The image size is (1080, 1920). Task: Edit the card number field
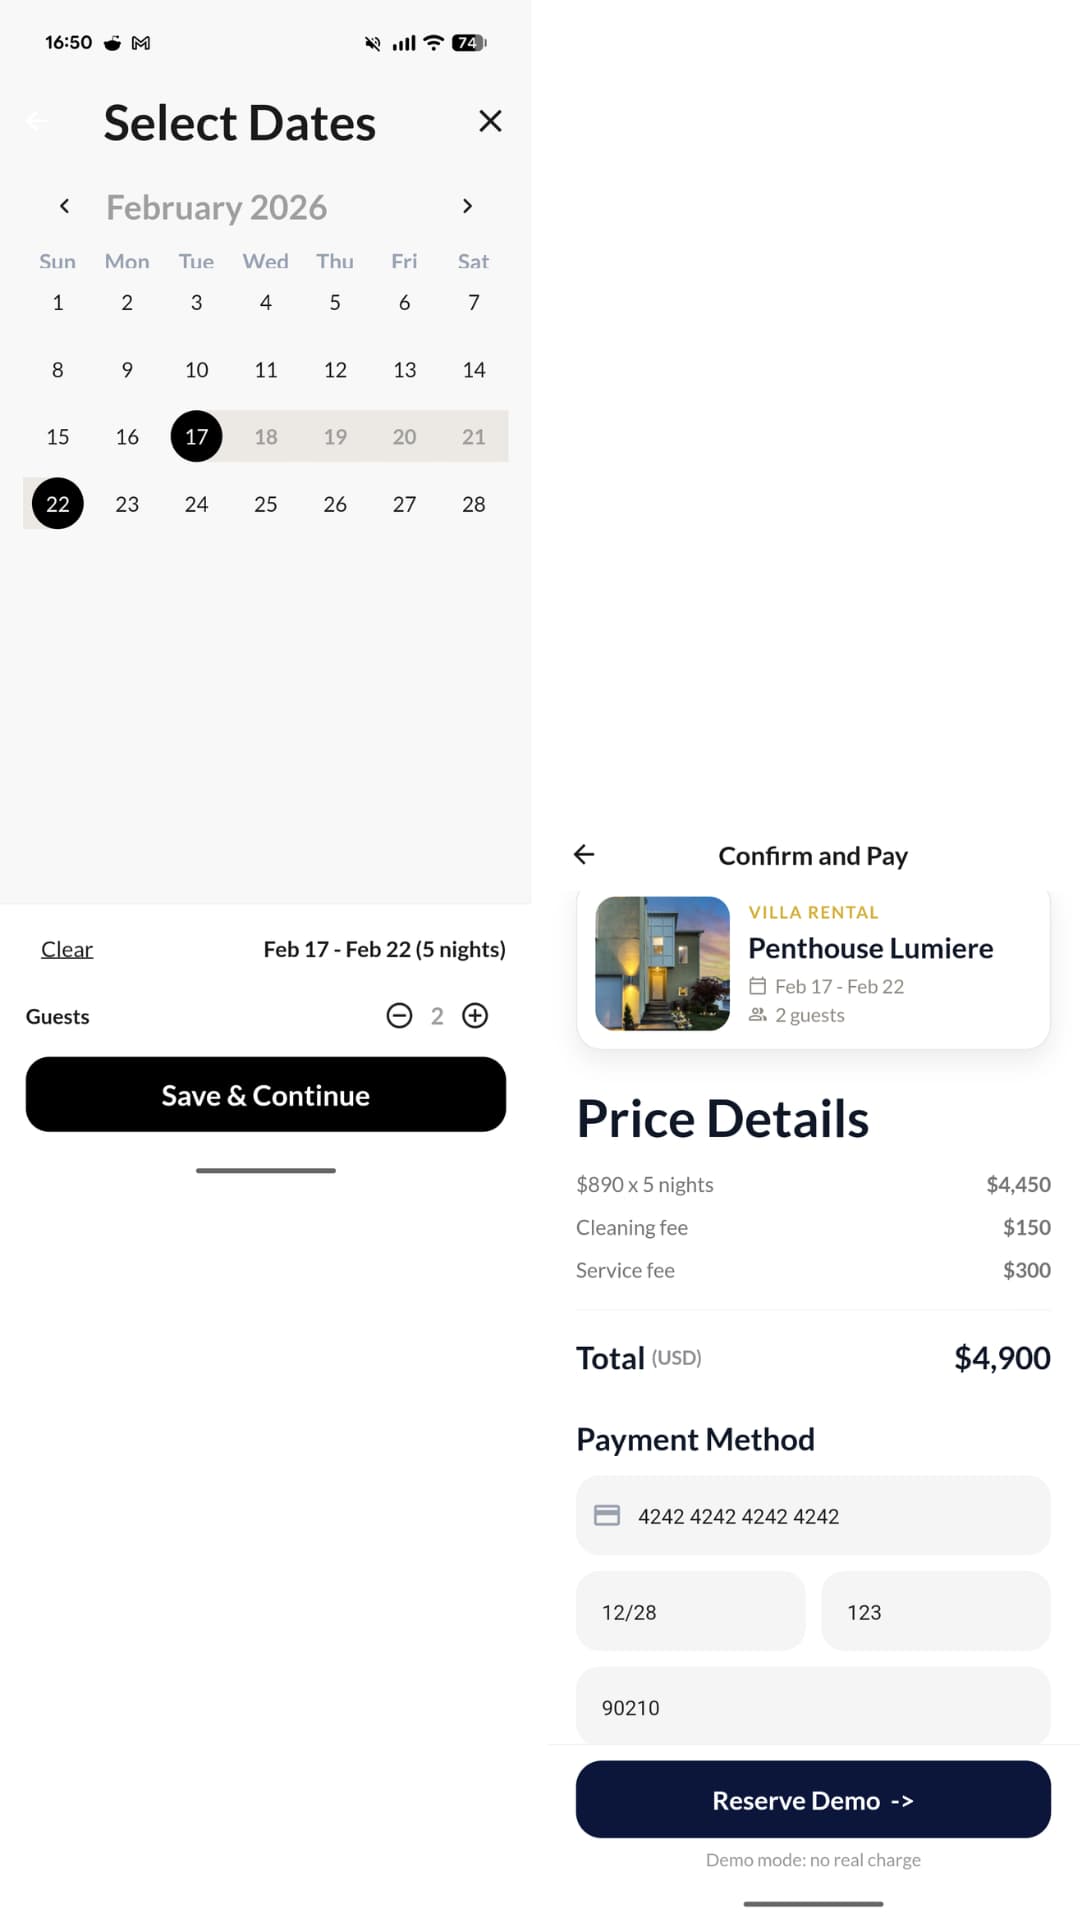pos(830,1515)
